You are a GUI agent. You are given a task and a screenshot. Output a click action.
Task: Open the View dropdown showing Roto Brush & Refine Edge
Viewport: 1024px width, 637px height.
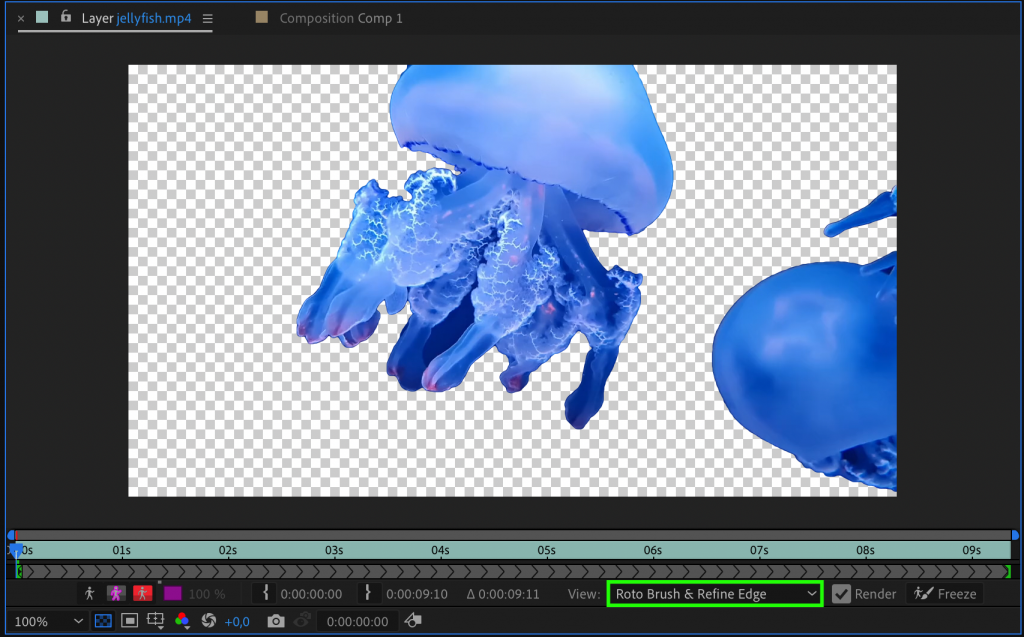[x=714, y=593]
